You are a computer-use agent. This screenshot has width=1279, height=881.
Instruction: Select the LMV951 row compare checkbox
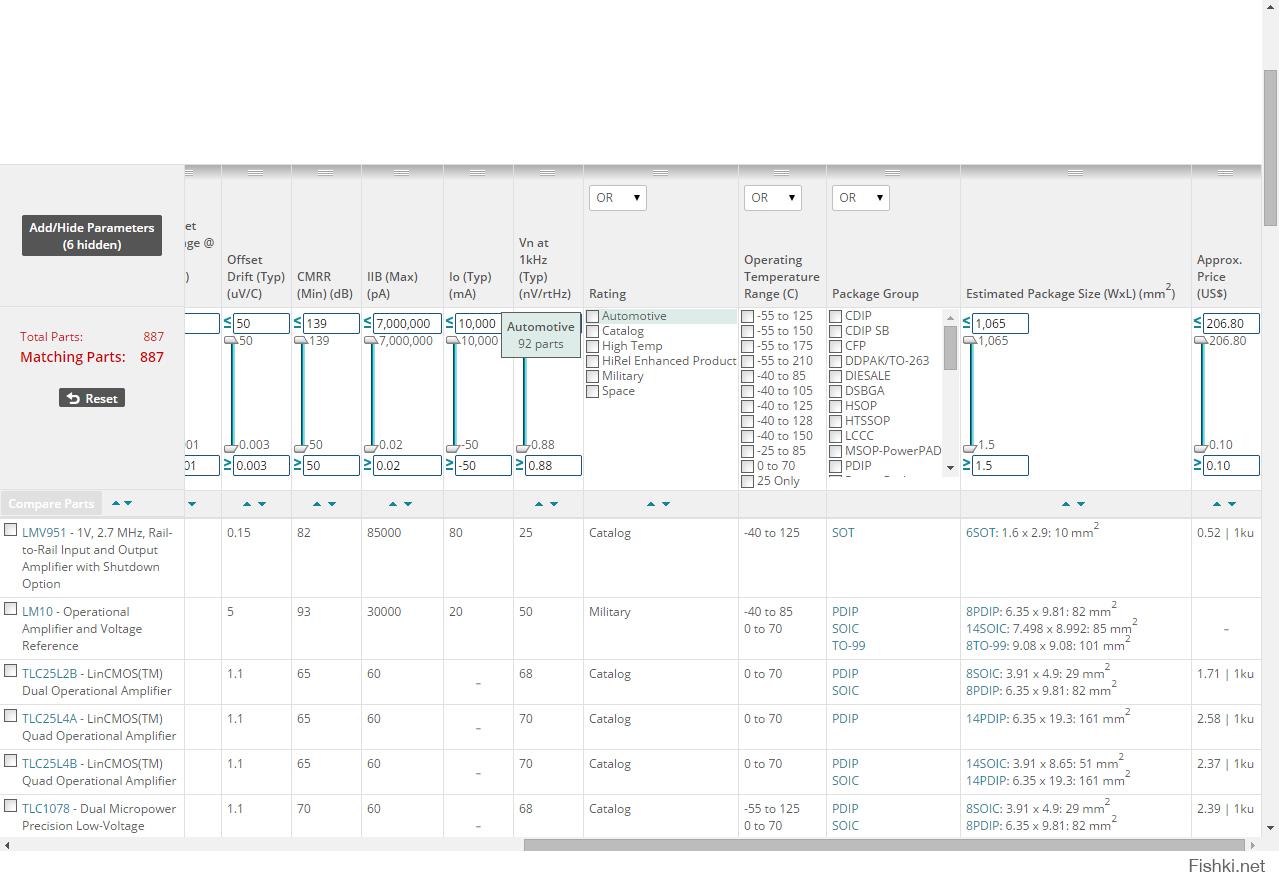[x=11, y=530]
